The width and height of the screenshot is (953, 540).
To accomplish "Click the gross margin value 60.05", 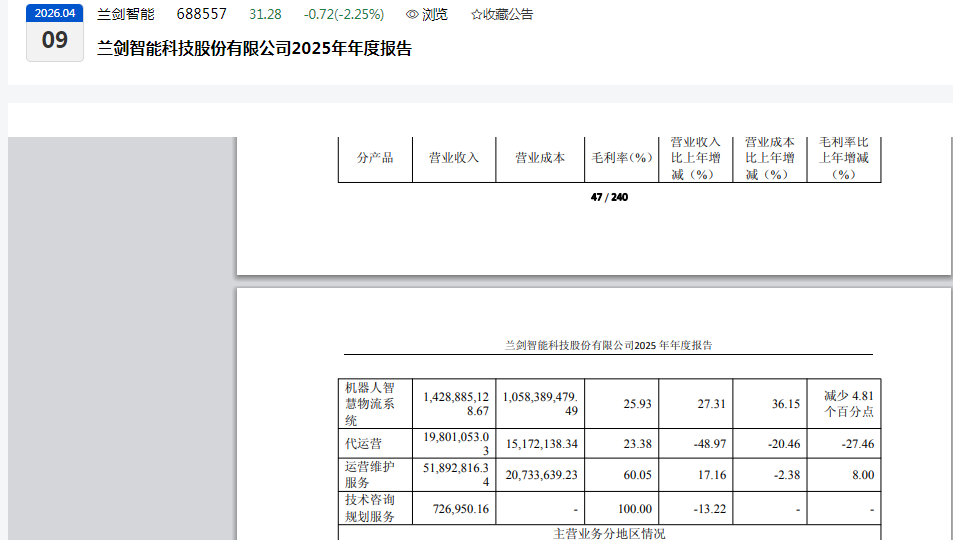I will 638,476.
